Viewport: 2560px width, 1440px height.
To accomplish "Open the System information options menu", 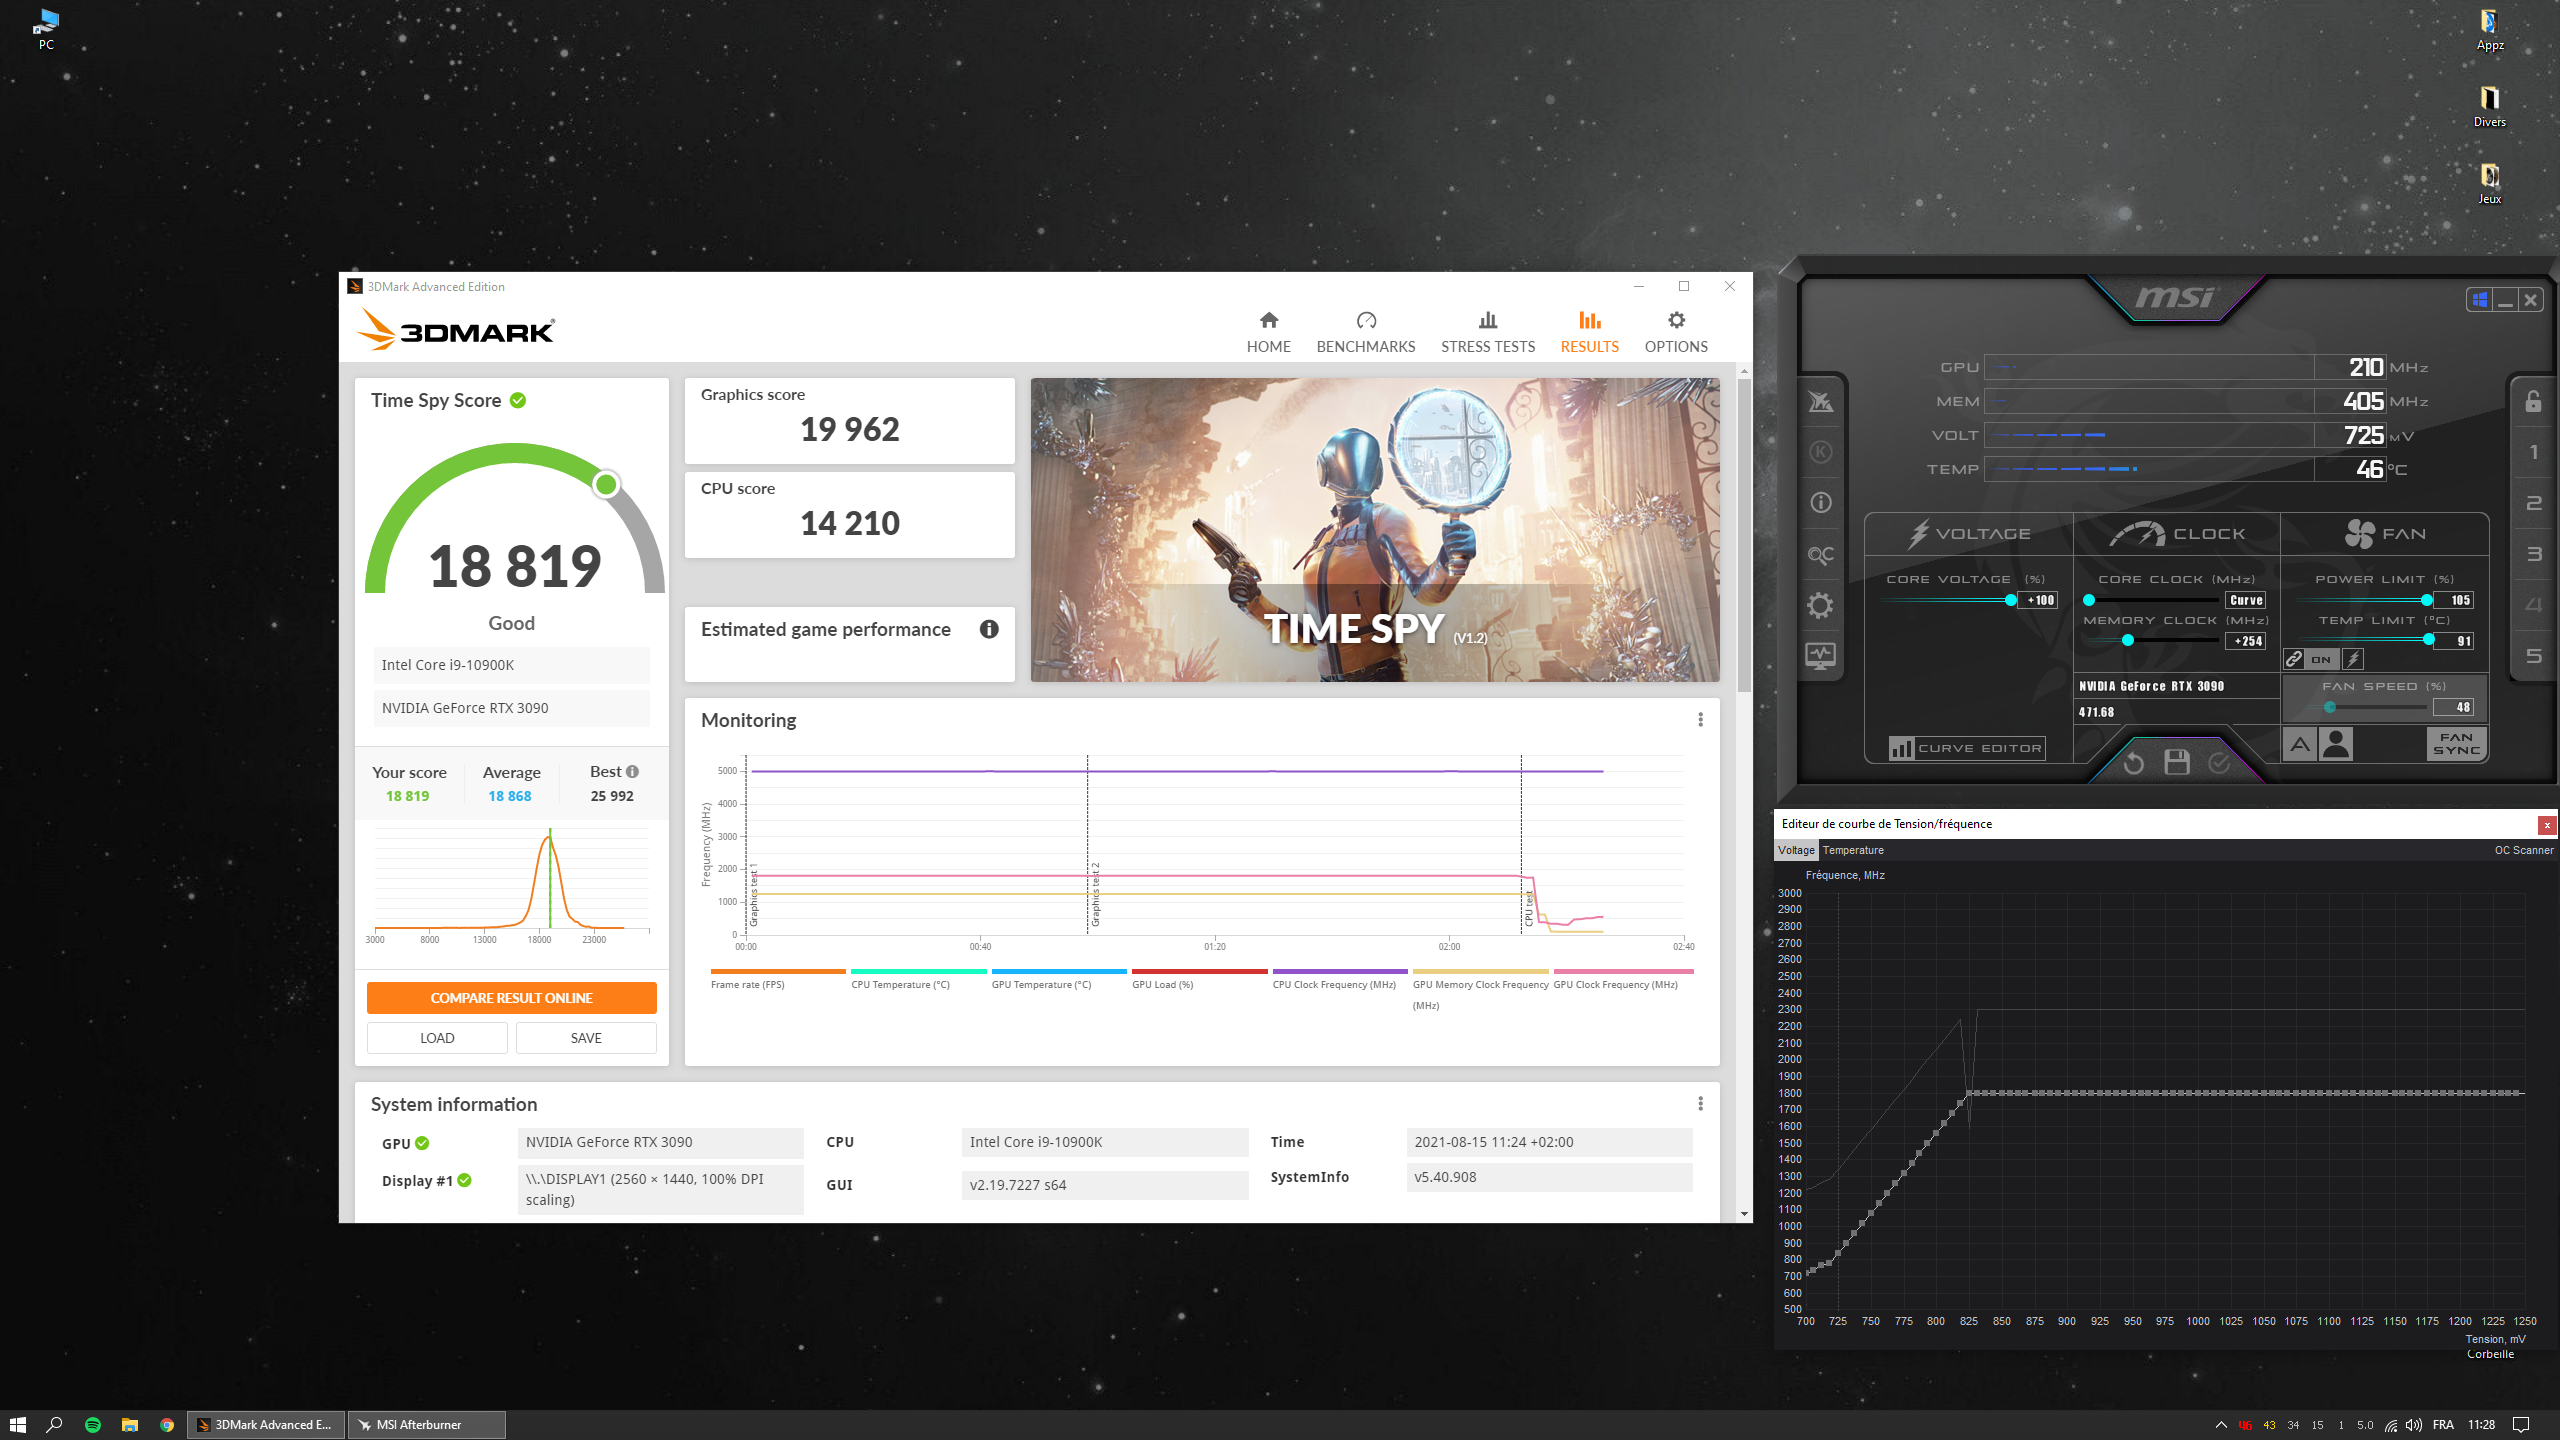I will pyautogui.click(x=1700, y=1104).
